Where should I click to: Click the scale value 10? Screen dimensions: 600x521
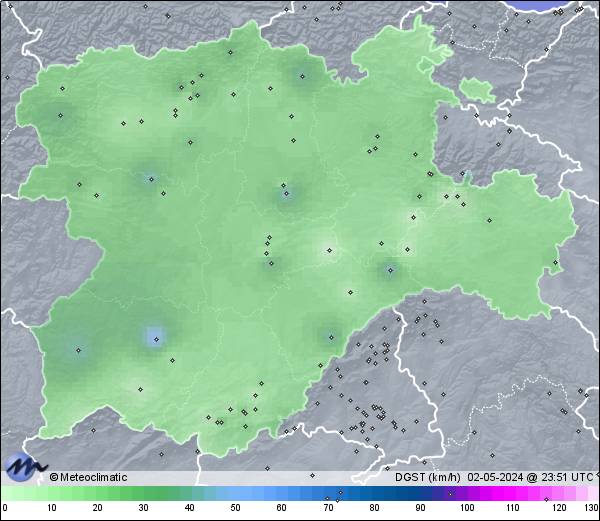[52, 508]
